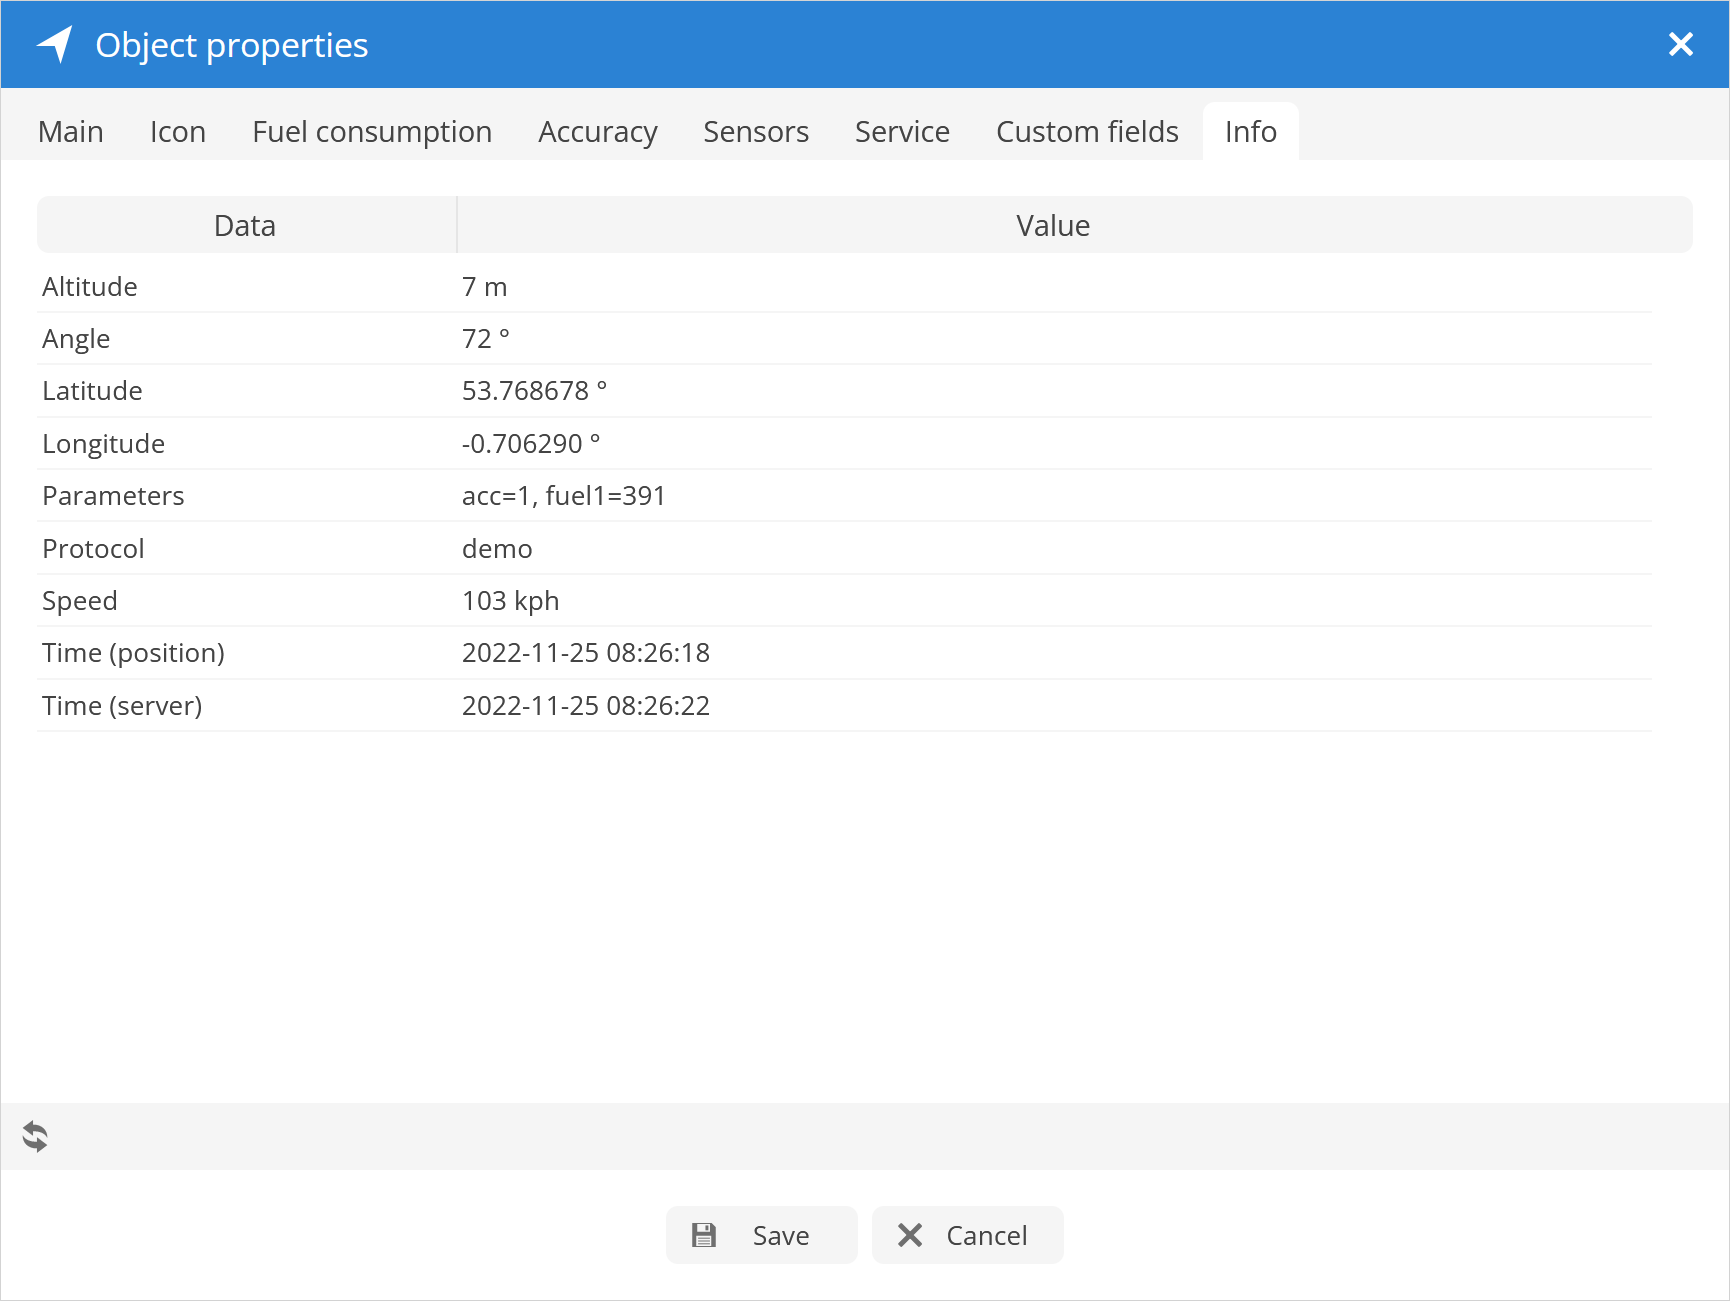Image resolution: width=1730 pixels, height=1301 pixels.
Task: Click the Parameters row value acc=1, fuel1=391
Action: [x=564, y=496]
